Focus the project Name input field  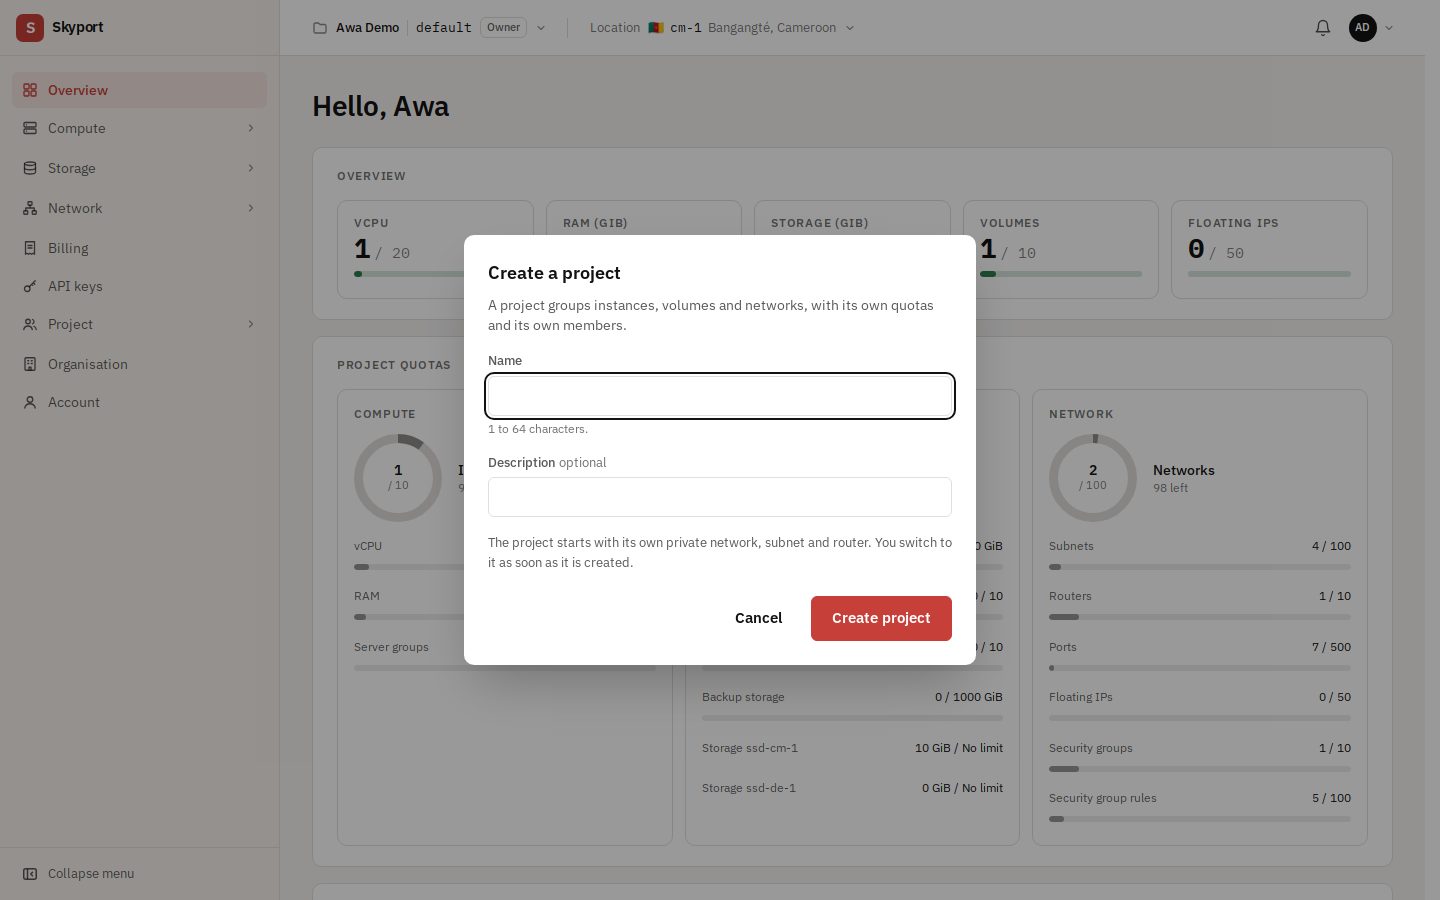(720, 396)
